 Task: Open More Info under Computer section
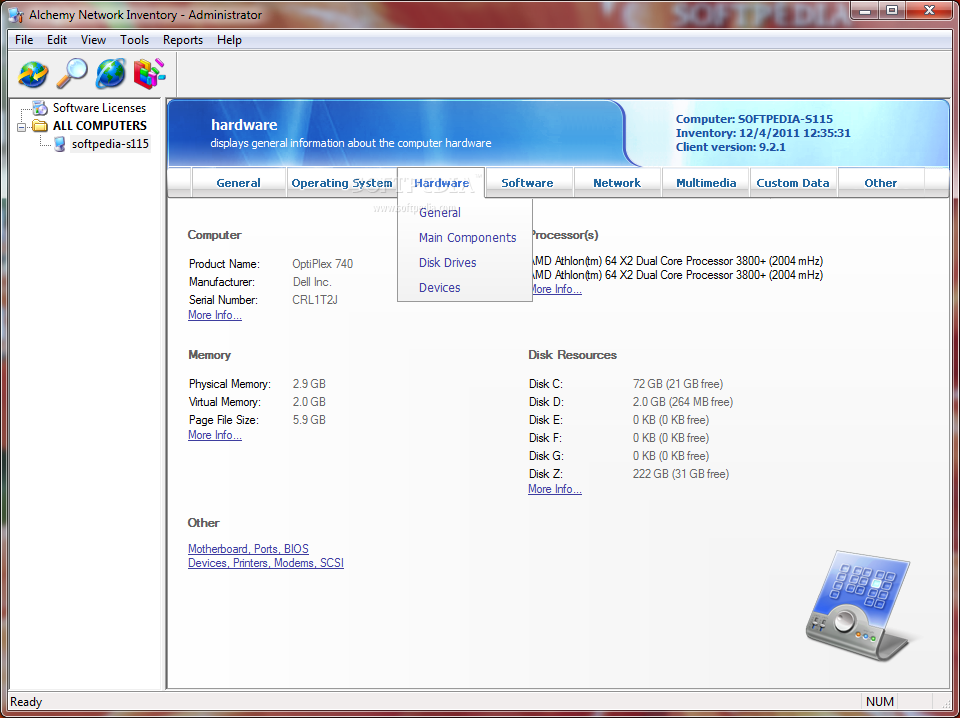pyautogui.click(x=215, y=315)
